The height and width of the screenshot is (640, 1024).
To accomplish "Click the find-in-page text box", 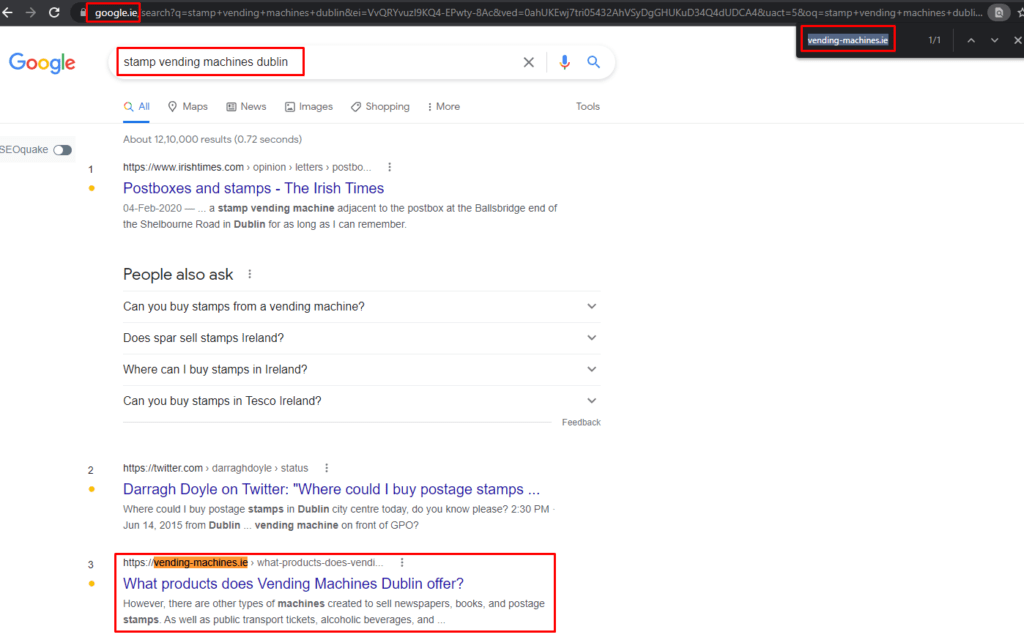I will click(x=848, y=40).
